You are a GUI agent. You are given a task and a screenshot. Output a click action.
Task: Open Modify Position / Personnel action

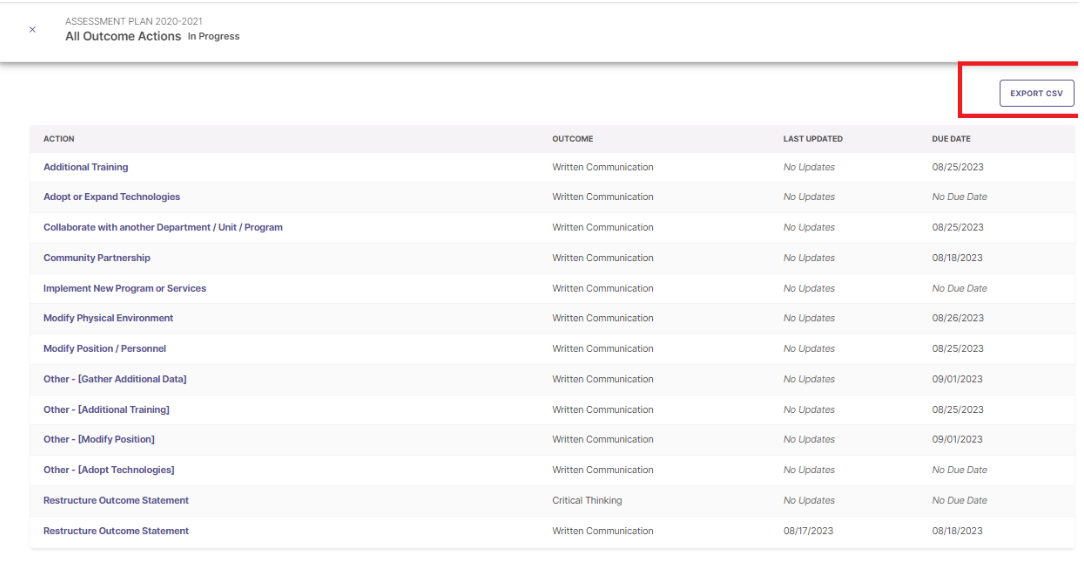coord(105,349)
